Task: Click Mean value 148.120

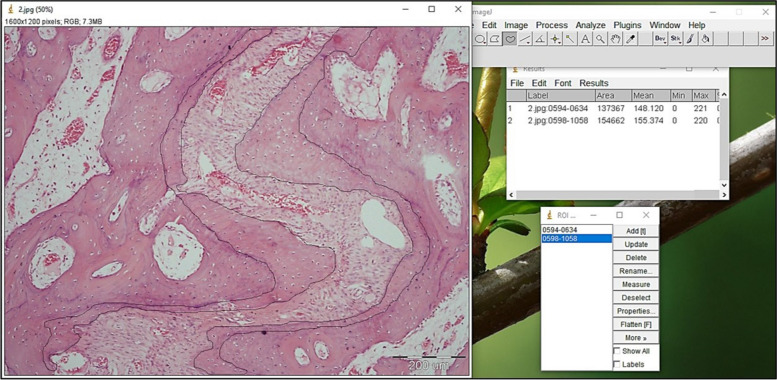Action: click(648, 108)
